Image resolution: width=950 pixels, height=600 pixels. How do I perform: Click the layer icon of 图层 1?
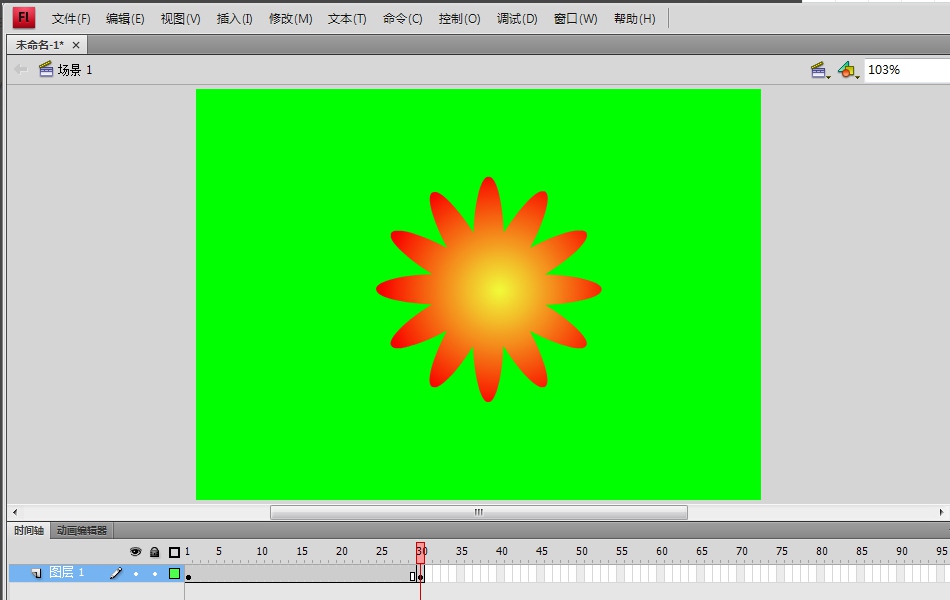point(36,573)
